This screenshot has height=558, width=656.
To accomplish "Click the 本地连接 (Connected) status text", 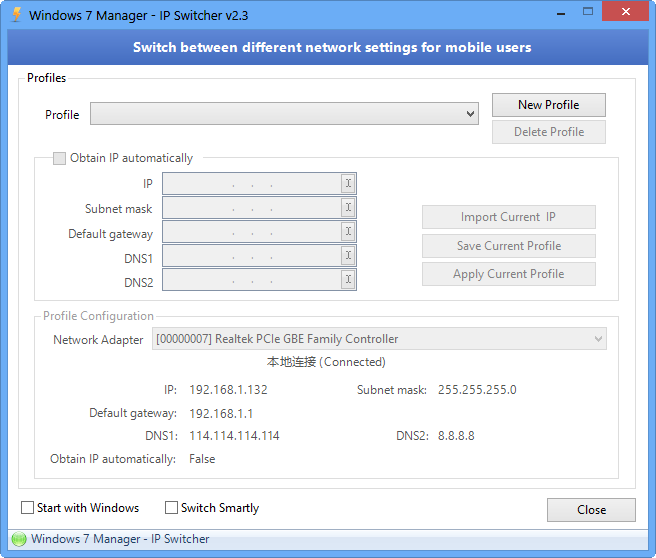I will click(326, 362).
